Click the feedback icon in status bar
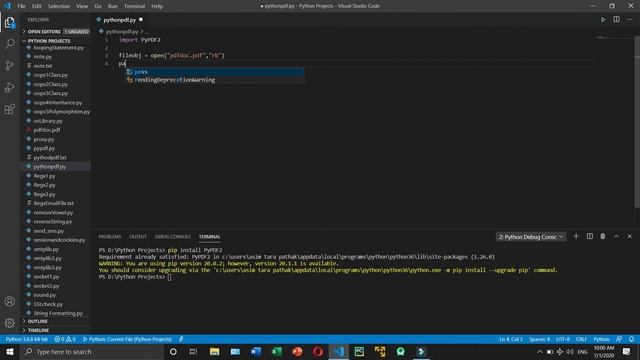Image resolution: width=640 pixels, height=360 pixels. coord(619,339)
